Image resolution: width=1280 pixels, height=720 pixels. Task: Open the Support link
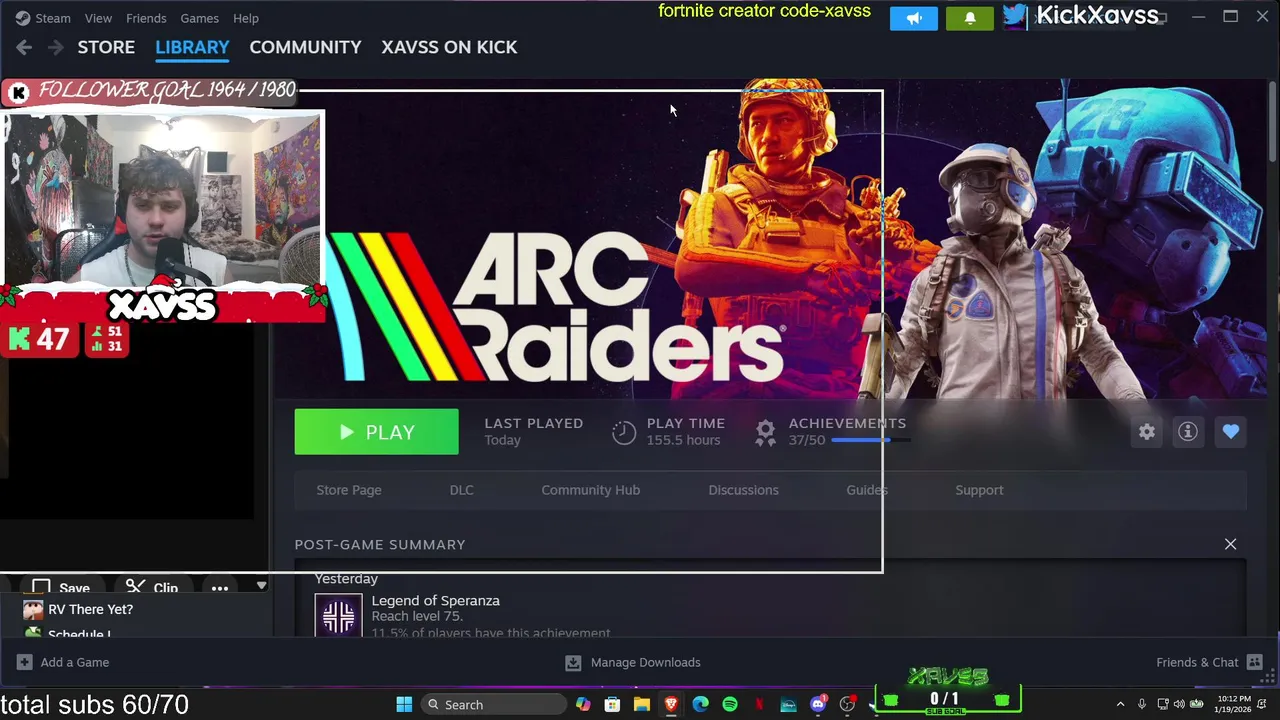pos(979,490)
